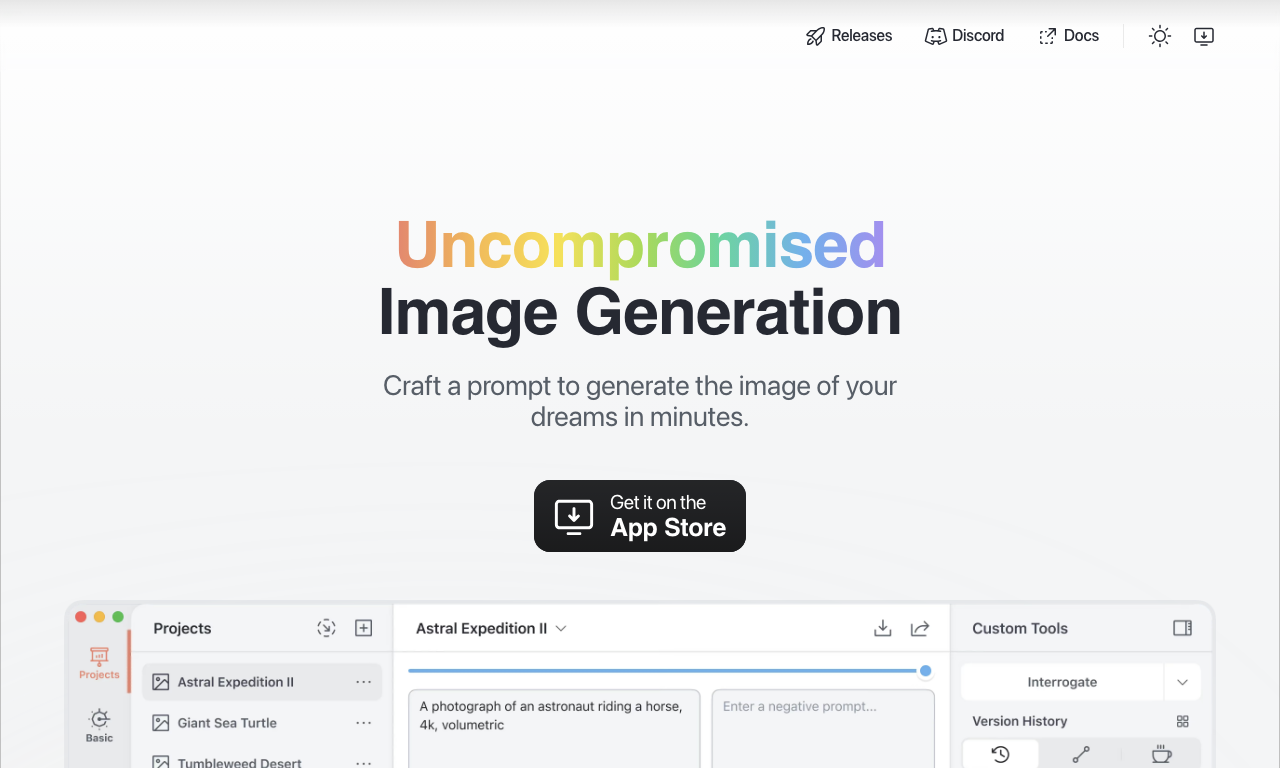Screen dimensions: 1280x768
Task: Open options for Giant Sea Turtle project
Action: coord(364,723)
